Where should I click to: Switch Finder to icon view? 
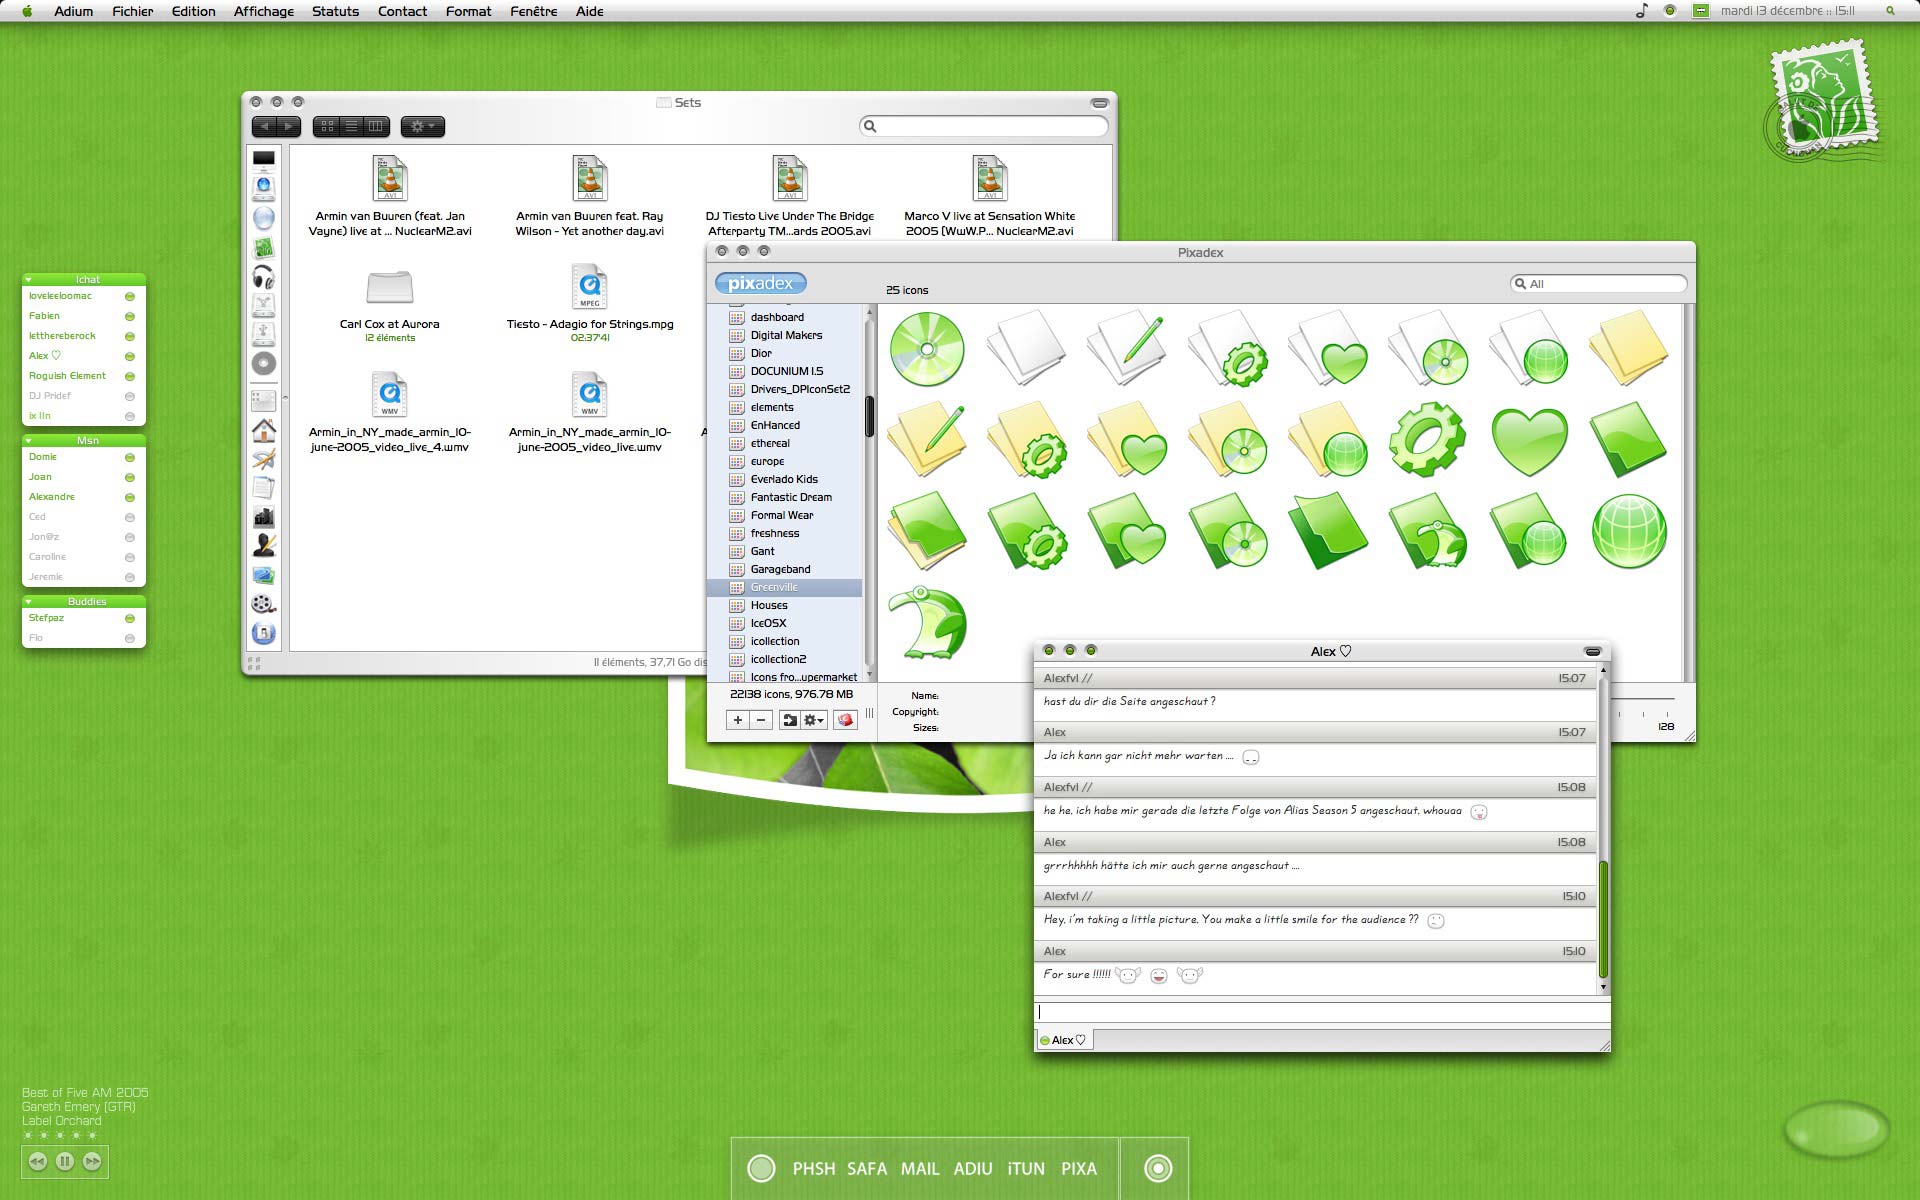coord(327,126)
